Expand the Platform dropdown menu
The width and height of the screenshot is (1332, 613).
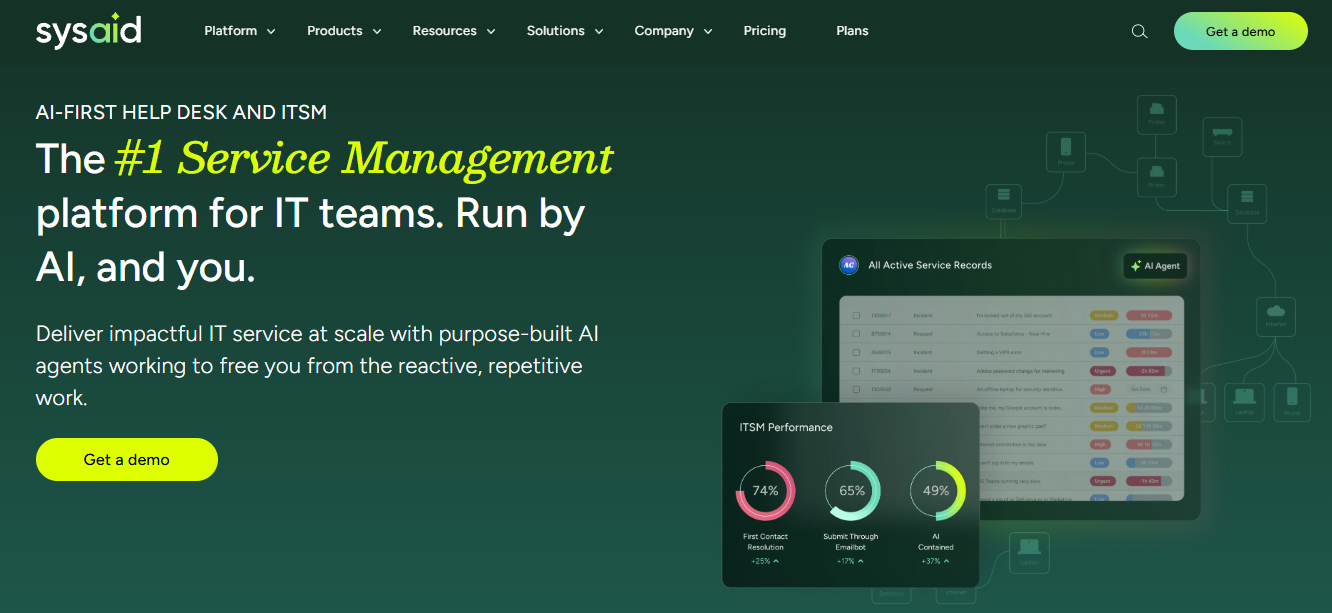point(240,31)
